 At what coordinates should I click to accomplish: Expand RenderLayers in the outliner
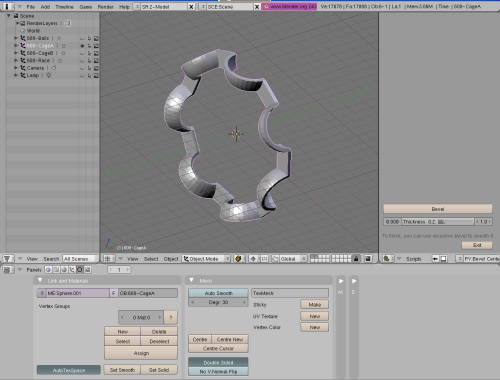tap(18, 23)
